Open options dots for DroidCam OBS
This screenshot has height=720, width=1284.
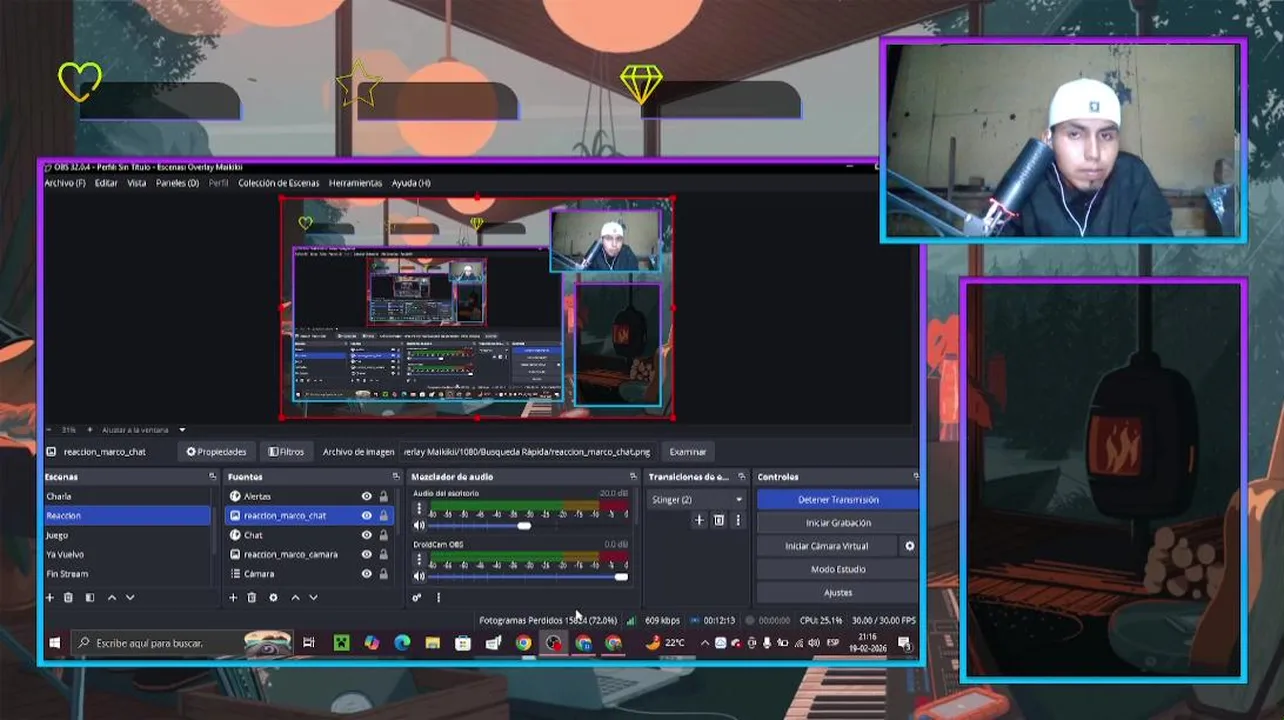click(419, 560)
